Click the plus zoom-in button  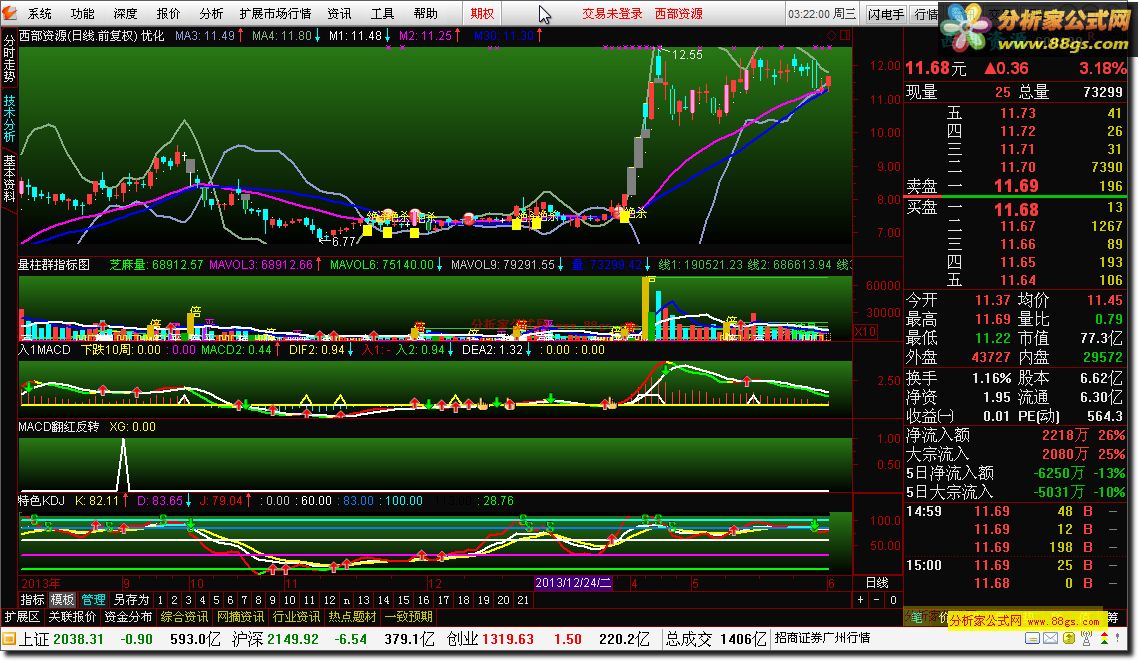[861, 600]
